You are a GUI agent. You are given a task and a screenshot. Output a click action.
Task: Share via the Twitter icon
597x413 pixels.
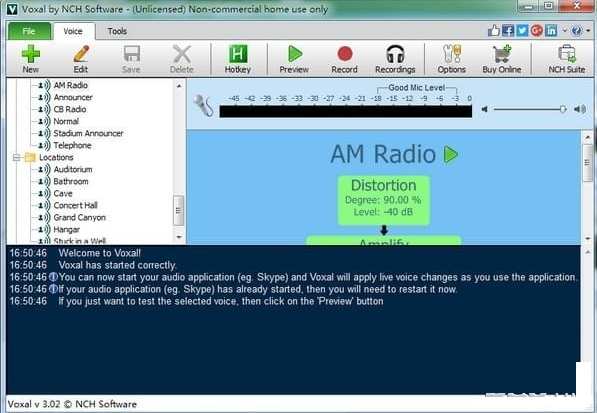pyautogui.click(x=522, y=30)
